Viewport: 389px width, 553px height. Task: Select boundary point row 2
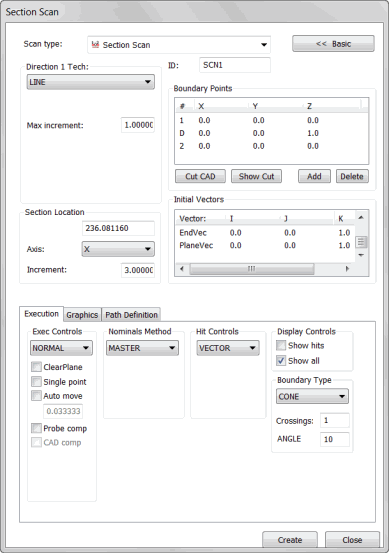tap(271, 146)
